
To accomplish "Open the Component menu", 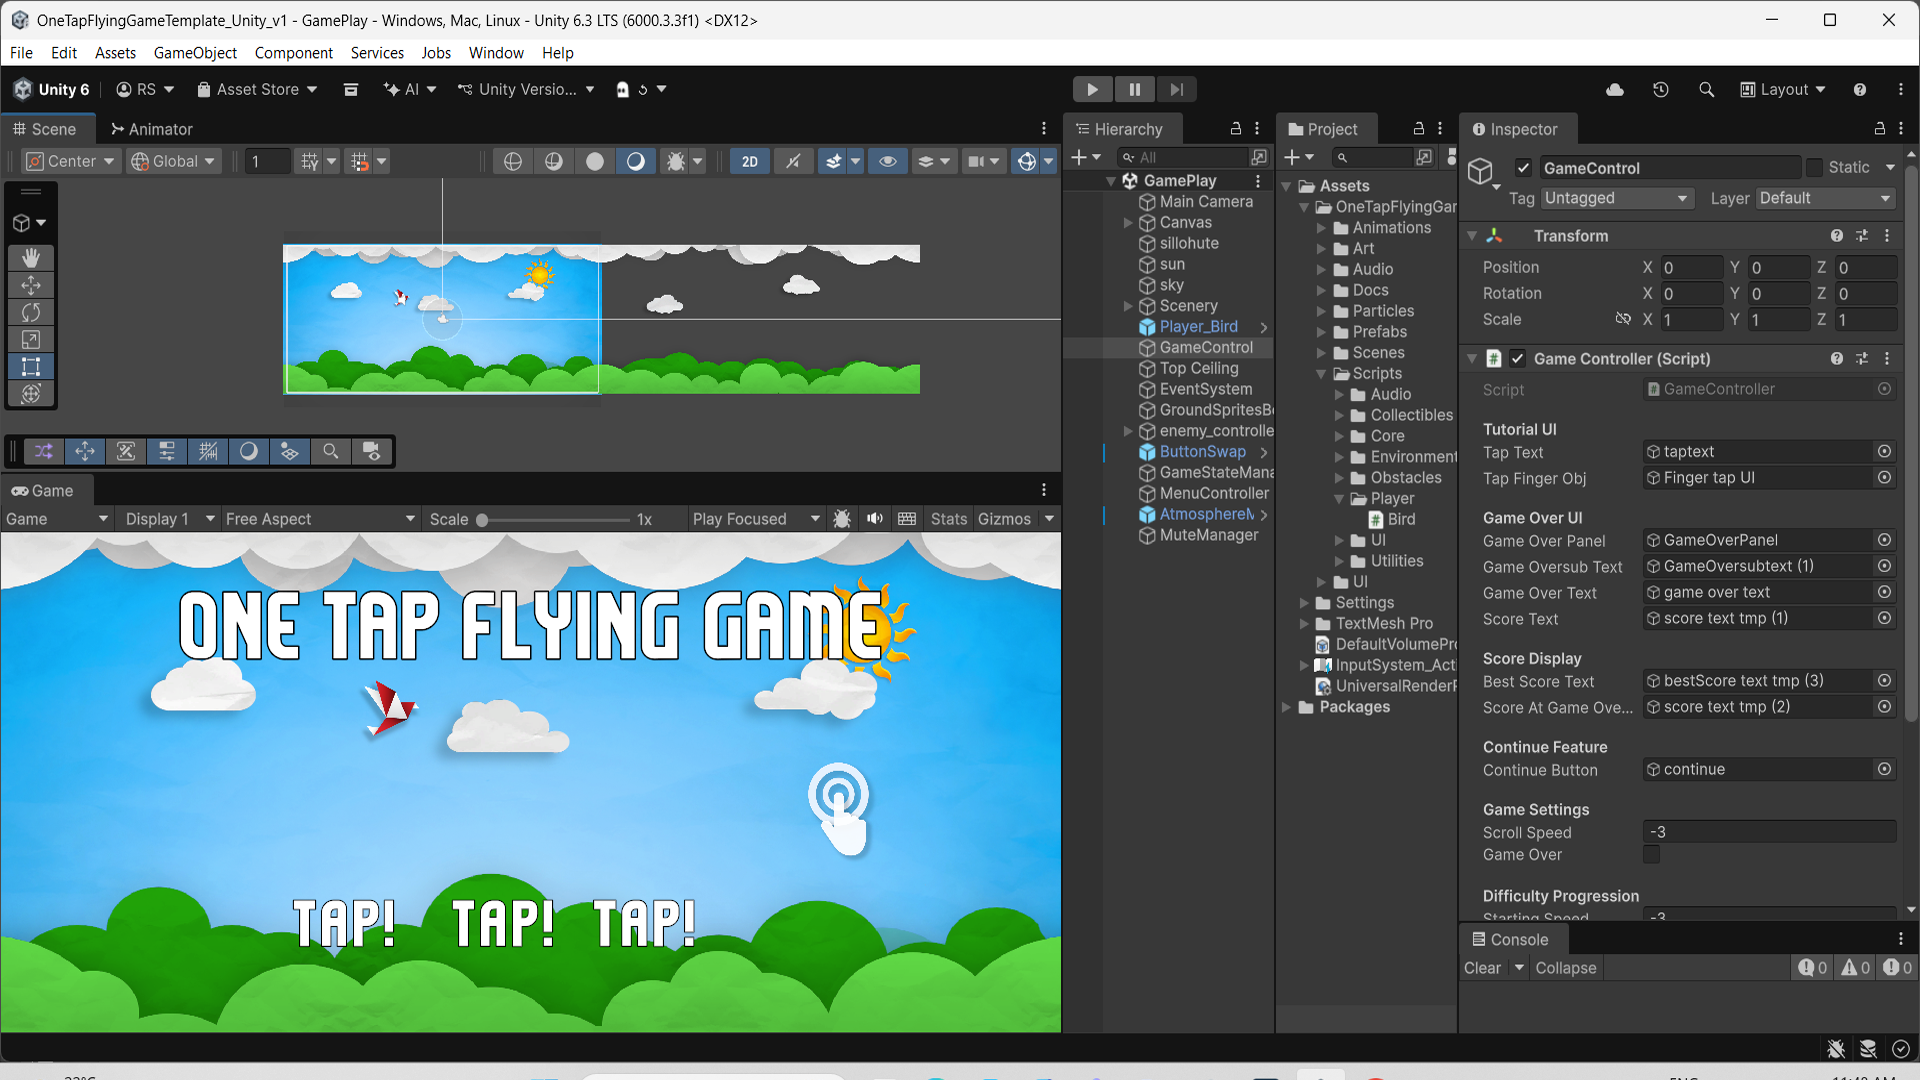I will pos(293,53).
